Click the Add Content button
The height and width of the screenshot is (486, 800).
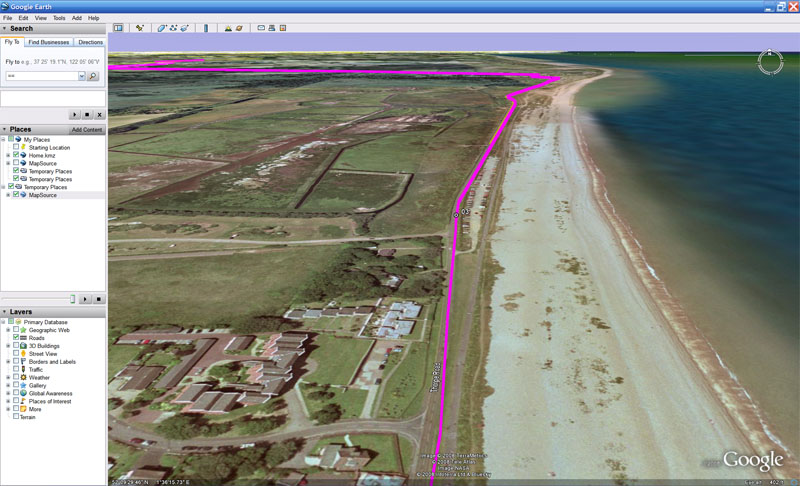coord(87,130)
